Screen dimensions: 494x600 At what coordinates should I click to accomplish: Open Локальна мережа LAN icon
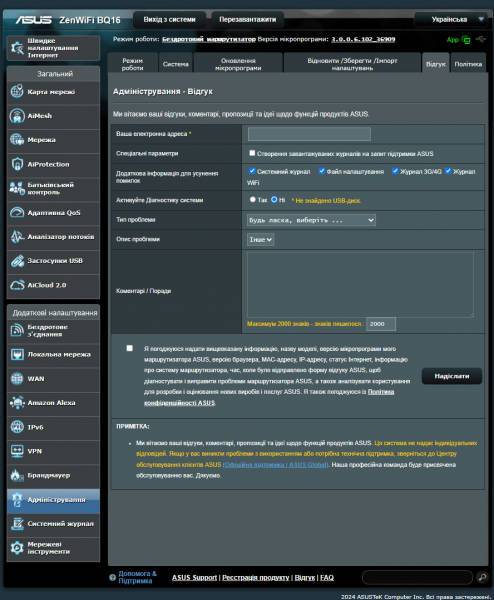tap(17, 354)
